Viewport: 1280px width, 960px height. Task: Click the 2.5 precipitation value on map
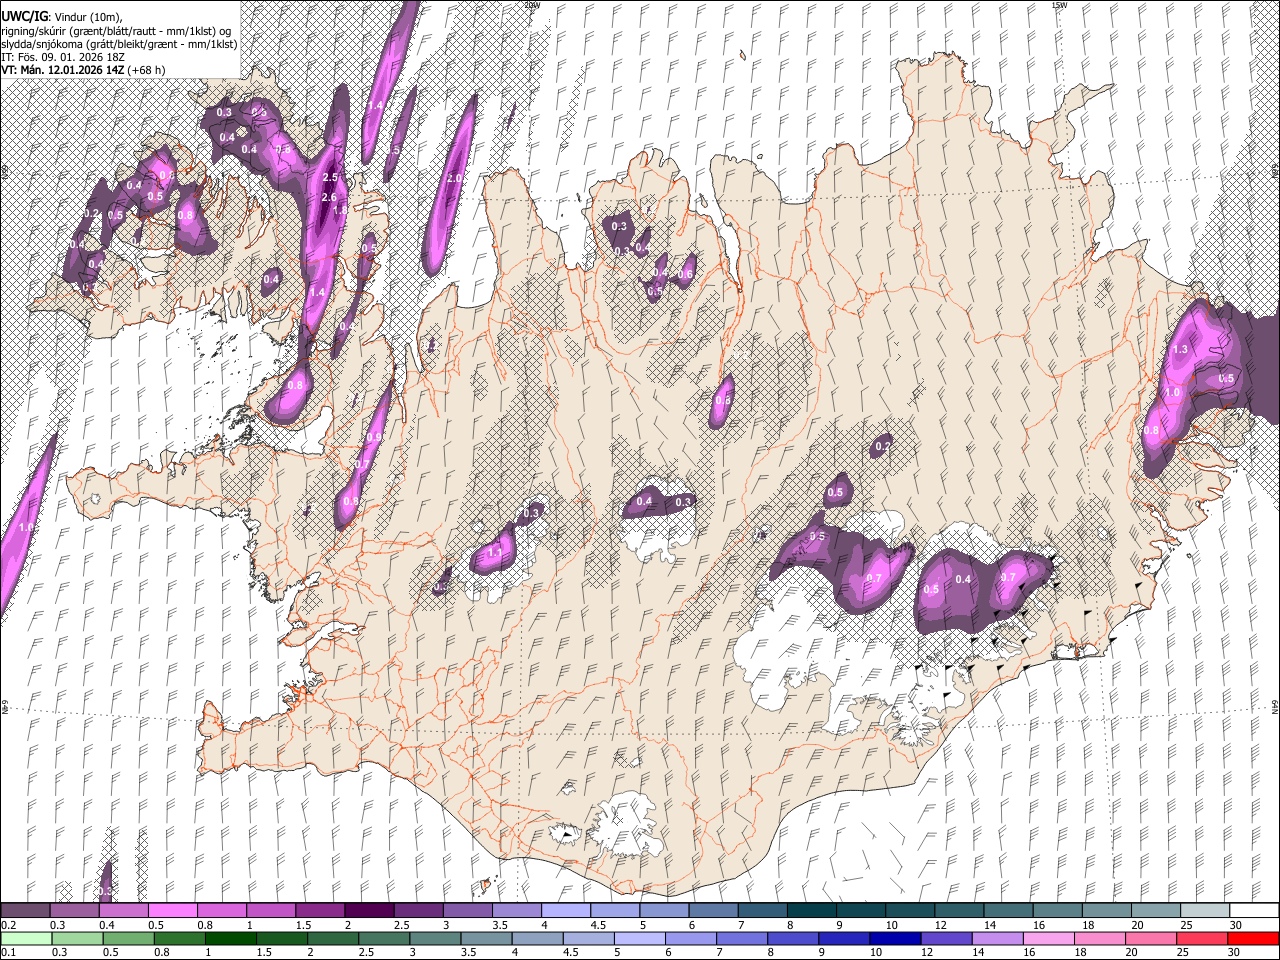(x=331, y=178)
